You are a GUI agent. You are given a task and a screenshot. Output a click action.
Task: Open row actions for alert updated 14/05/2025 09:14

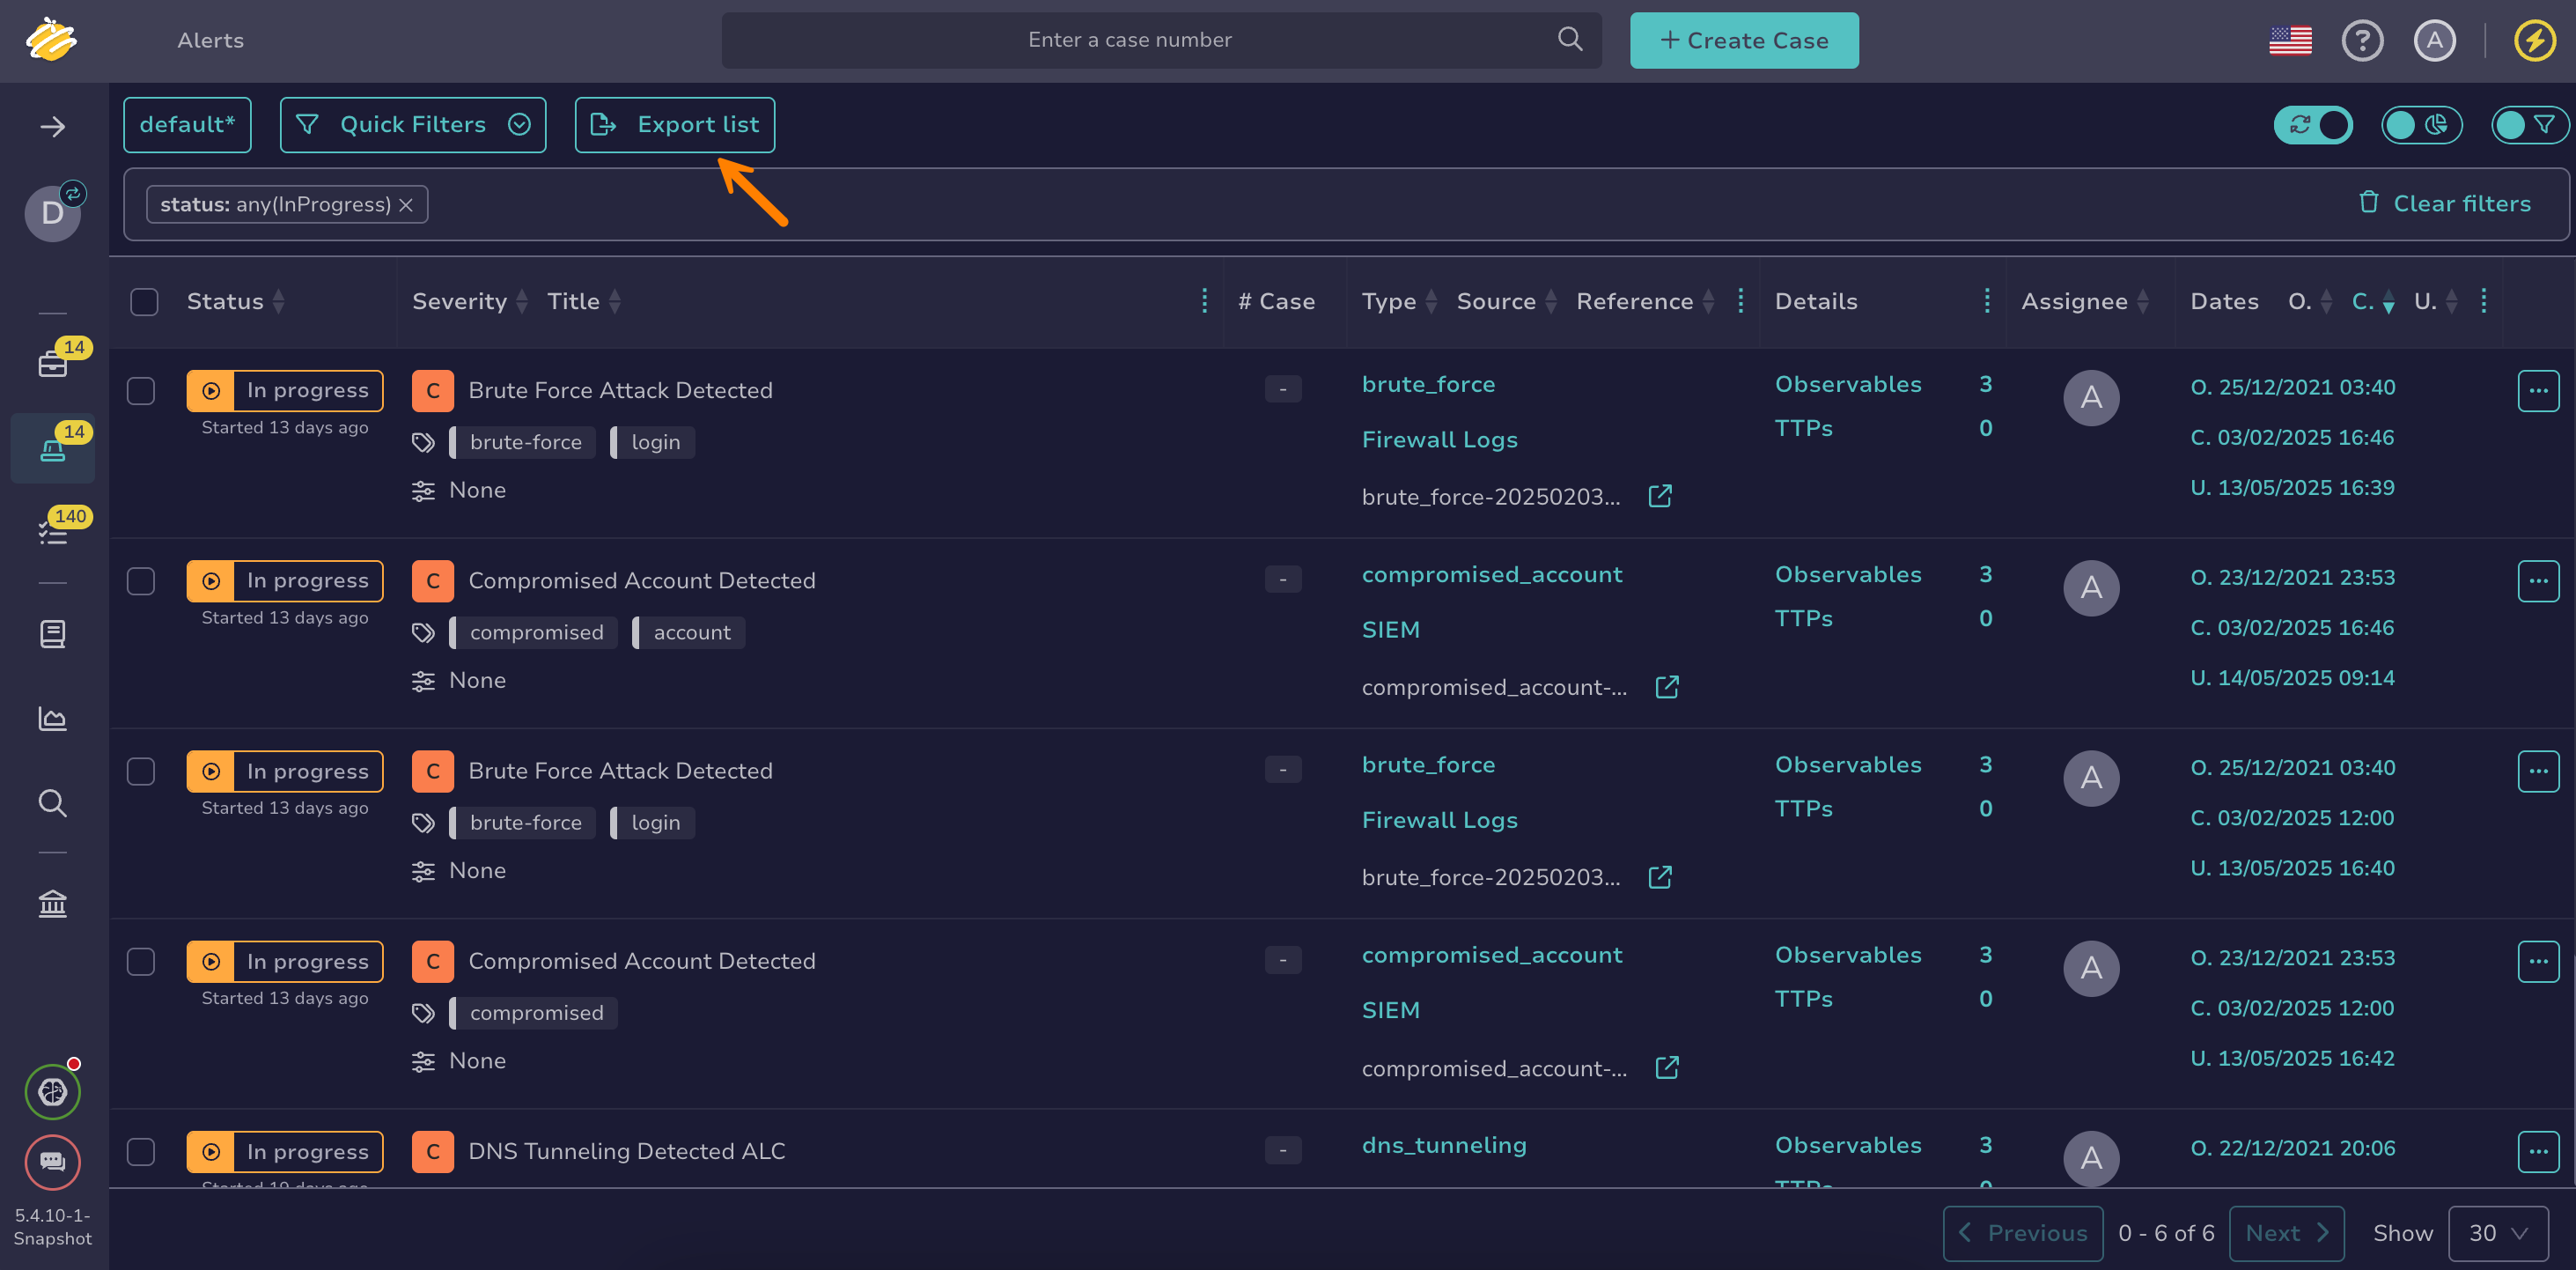coord(2538,581)
